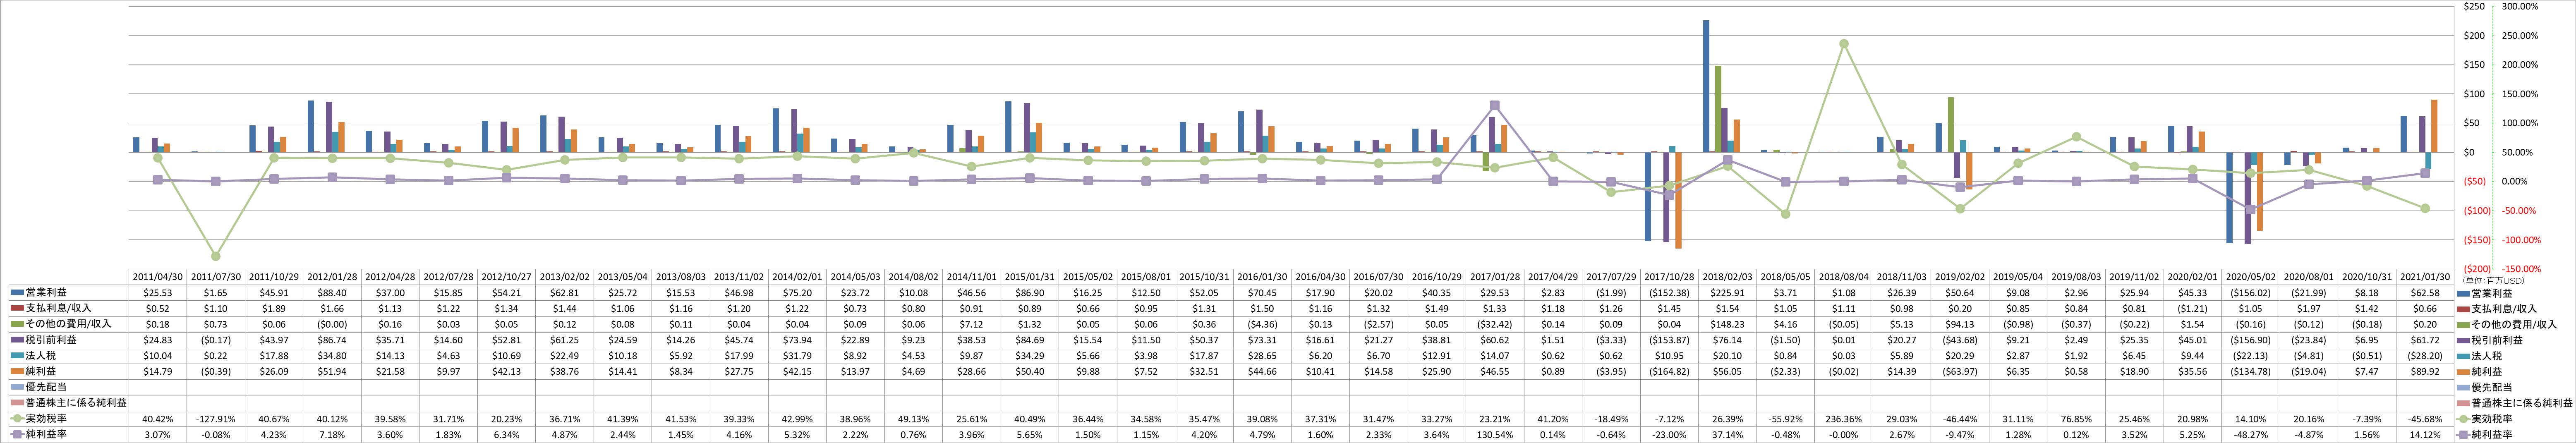Select the 130.54% net margin cell
The width and height of the screenshot is (2576, 443).
coord(1495,435)
